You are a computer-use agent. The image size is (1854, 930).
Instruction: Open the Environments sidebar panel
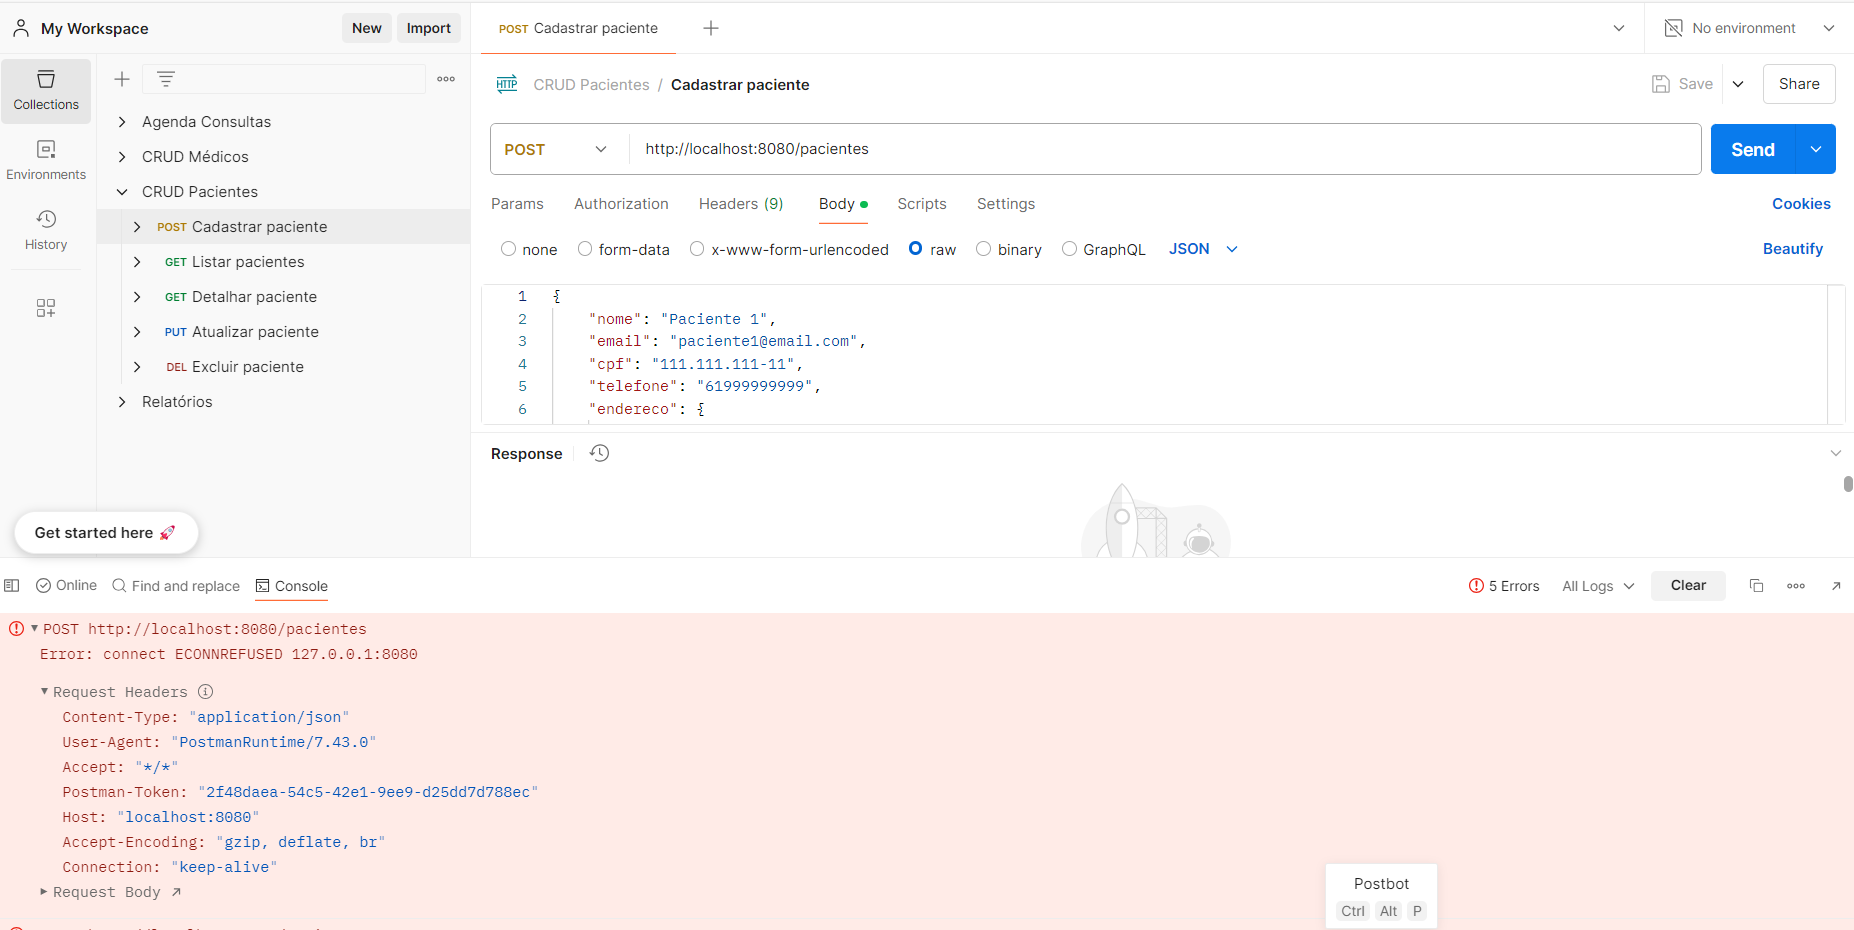point(46,160)
